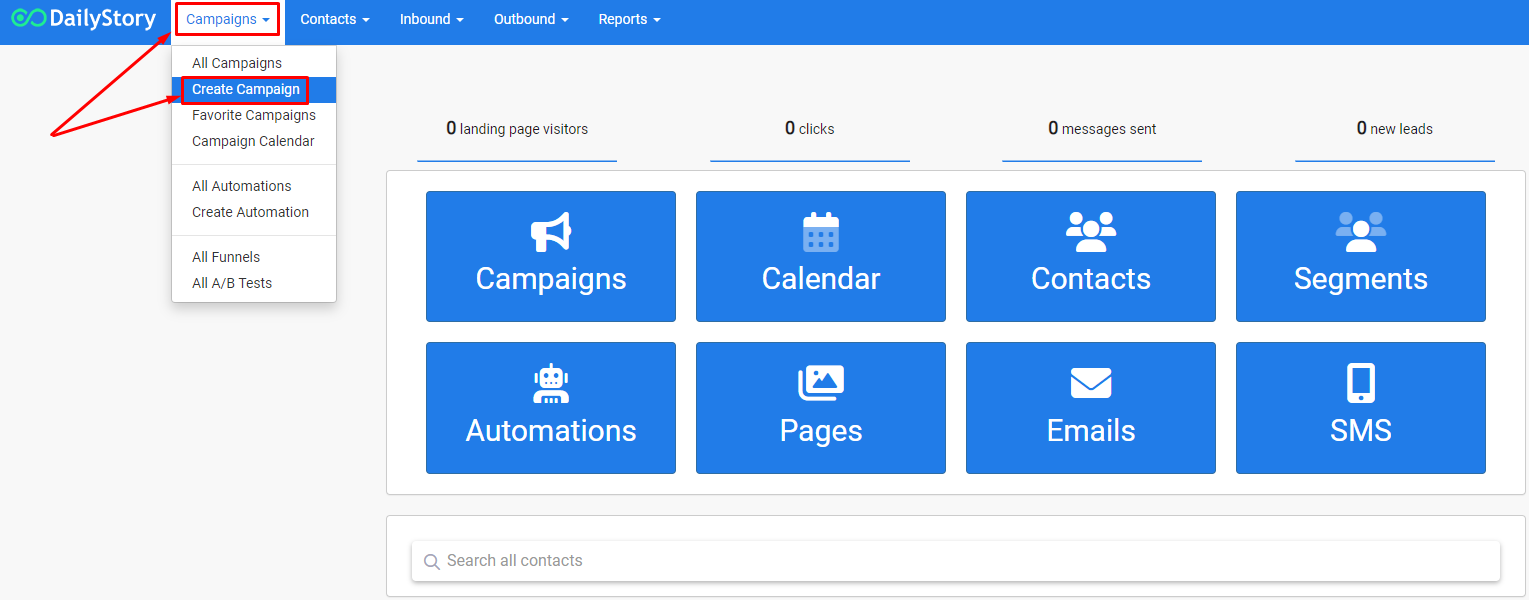Click the DailyStory logo
Image resolution: width=1529 pixels, height=600 pixels.
[x=84, y=19]
